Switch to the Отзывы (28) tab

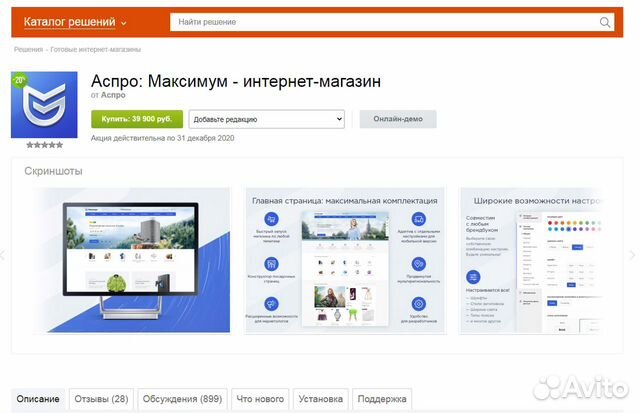[101, 399]
